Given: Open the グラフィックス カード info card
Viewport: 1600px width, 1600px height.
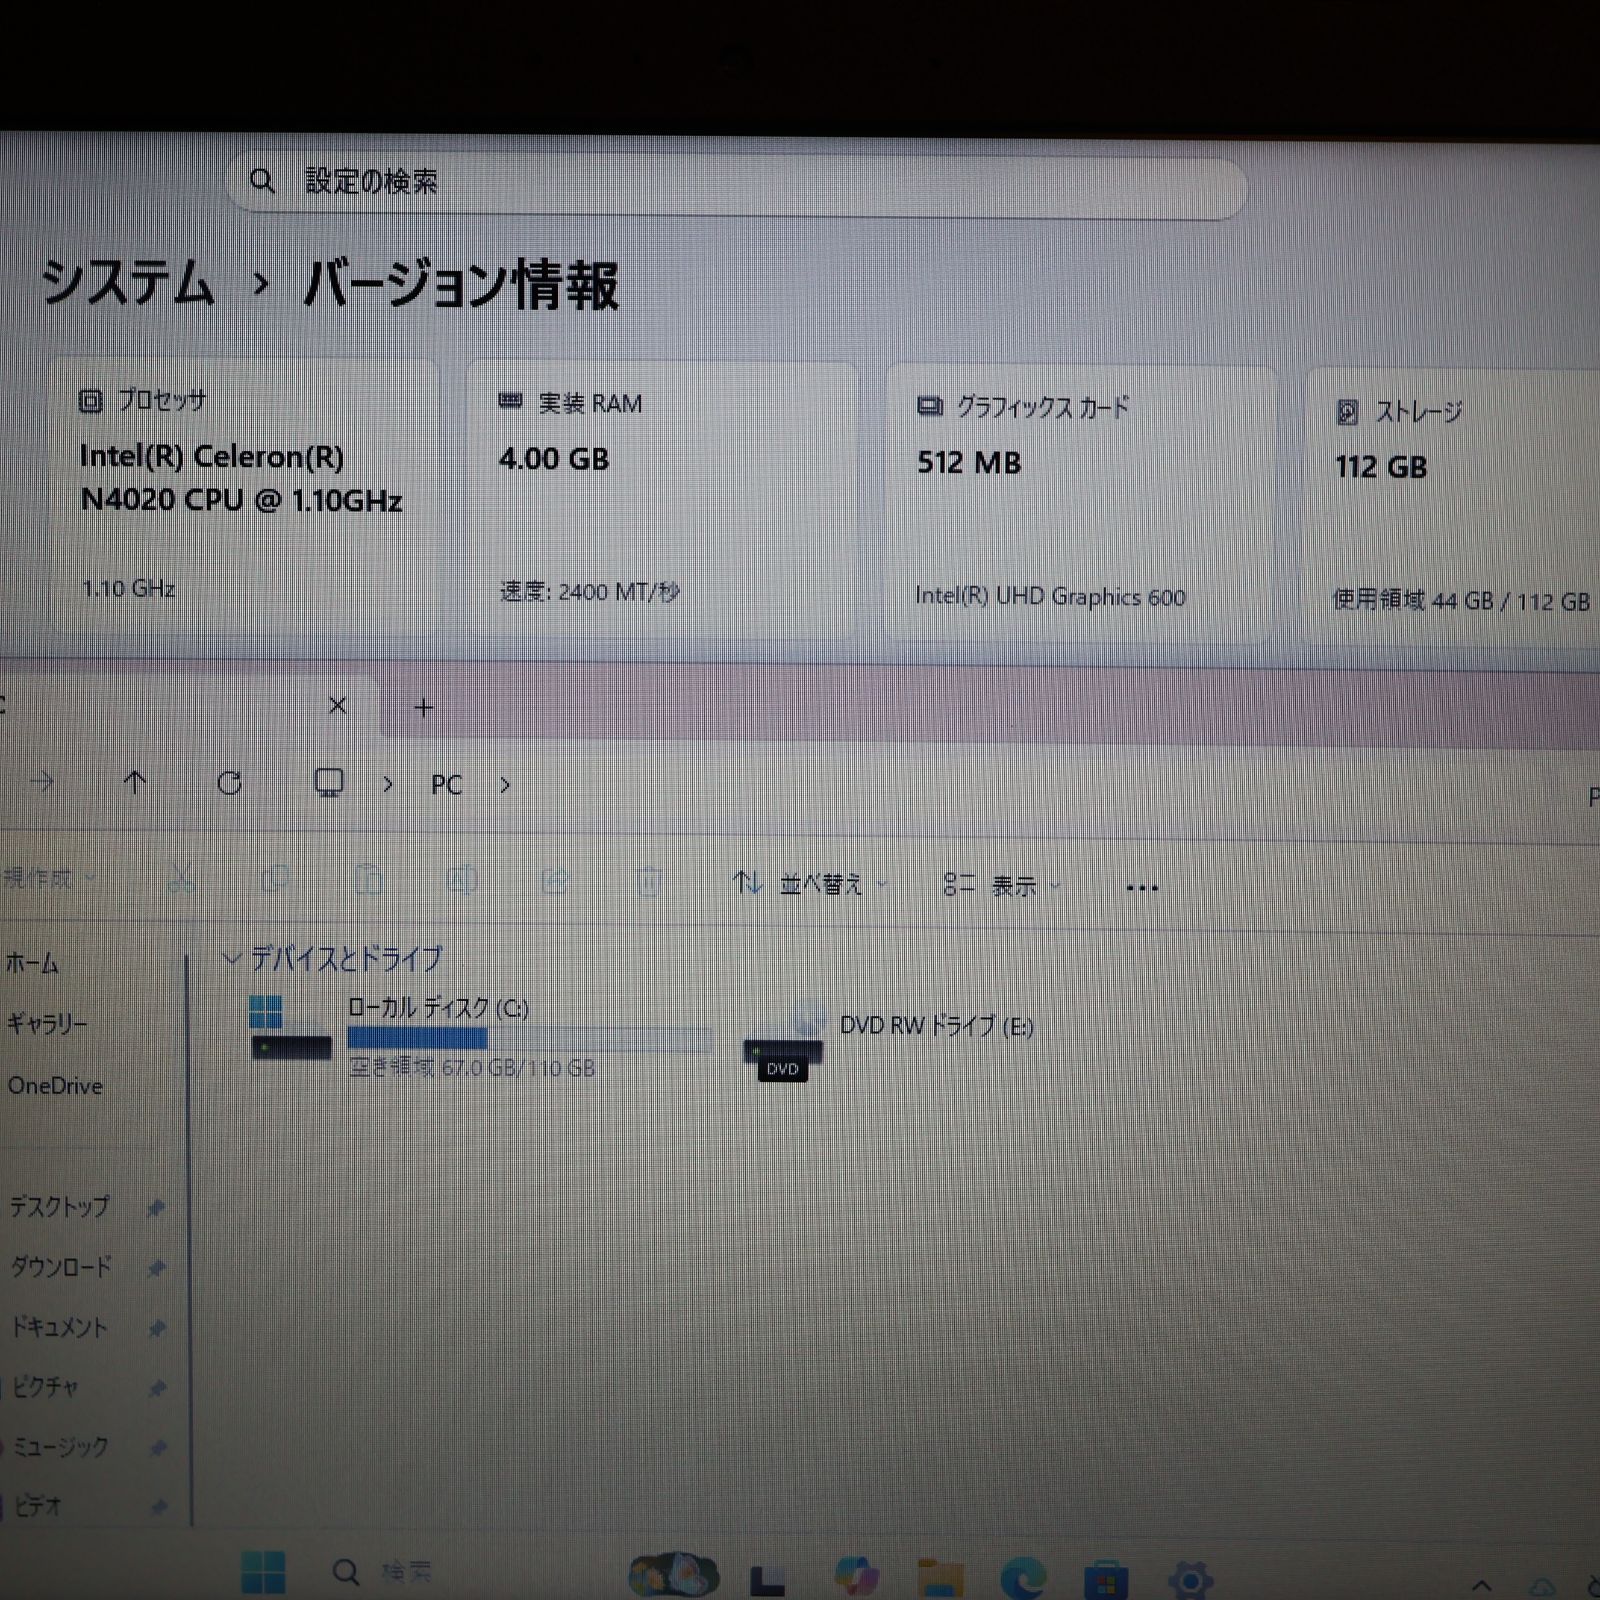Looking at the screenshot, I should [x=1081, y=503].
